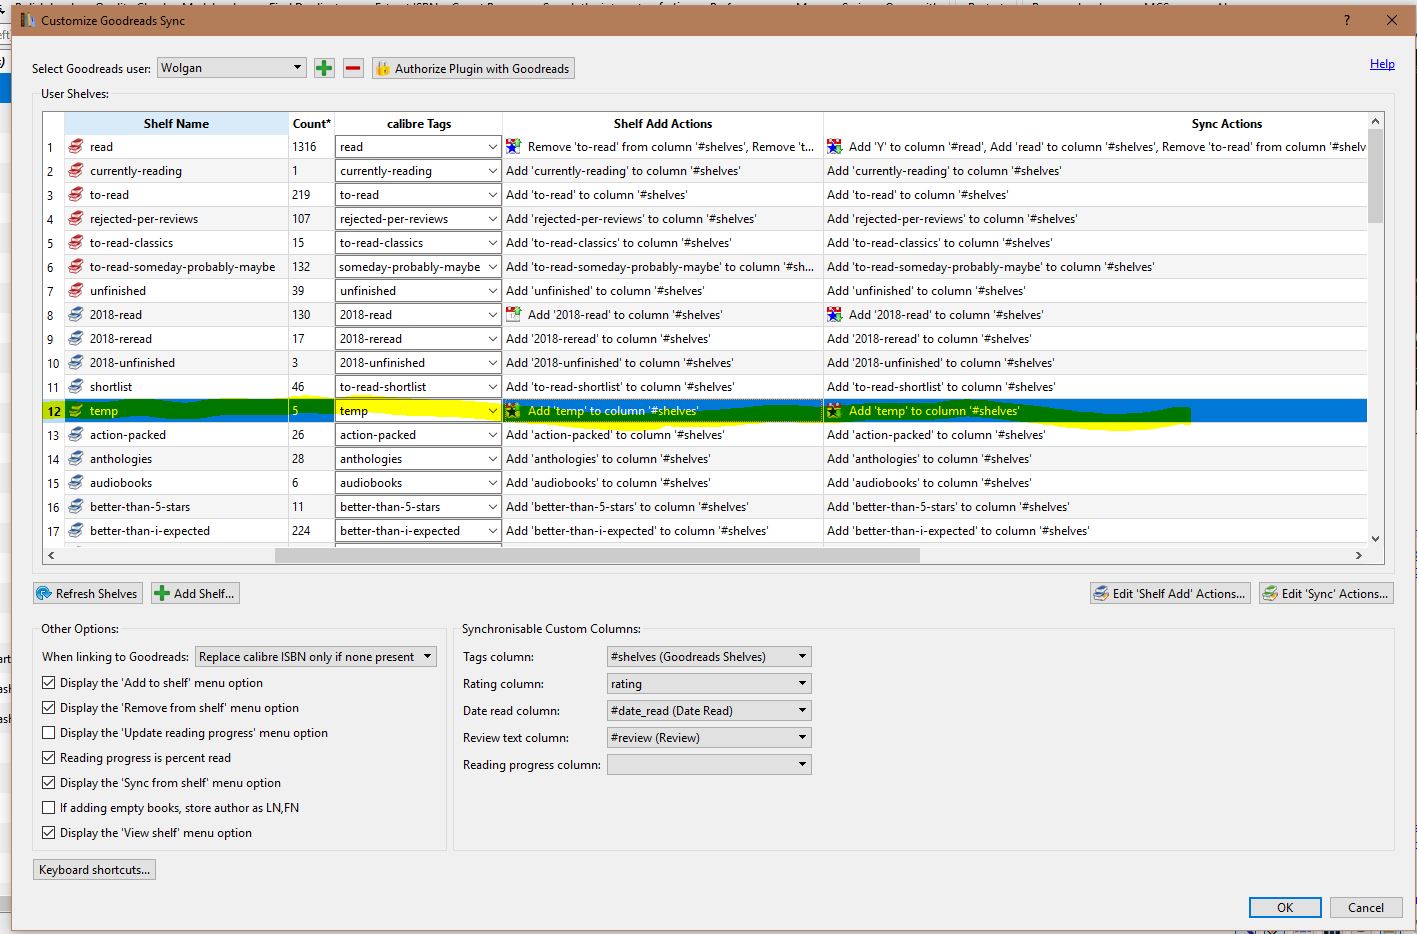Viewport: 1417px width, 934px height.
Task: Open the Date read column dropdown
Action: [709, 711]
